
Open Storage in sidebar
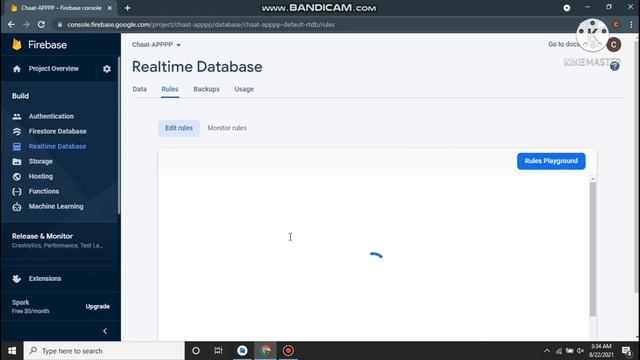pyautogui.click(x=40, y=162)
